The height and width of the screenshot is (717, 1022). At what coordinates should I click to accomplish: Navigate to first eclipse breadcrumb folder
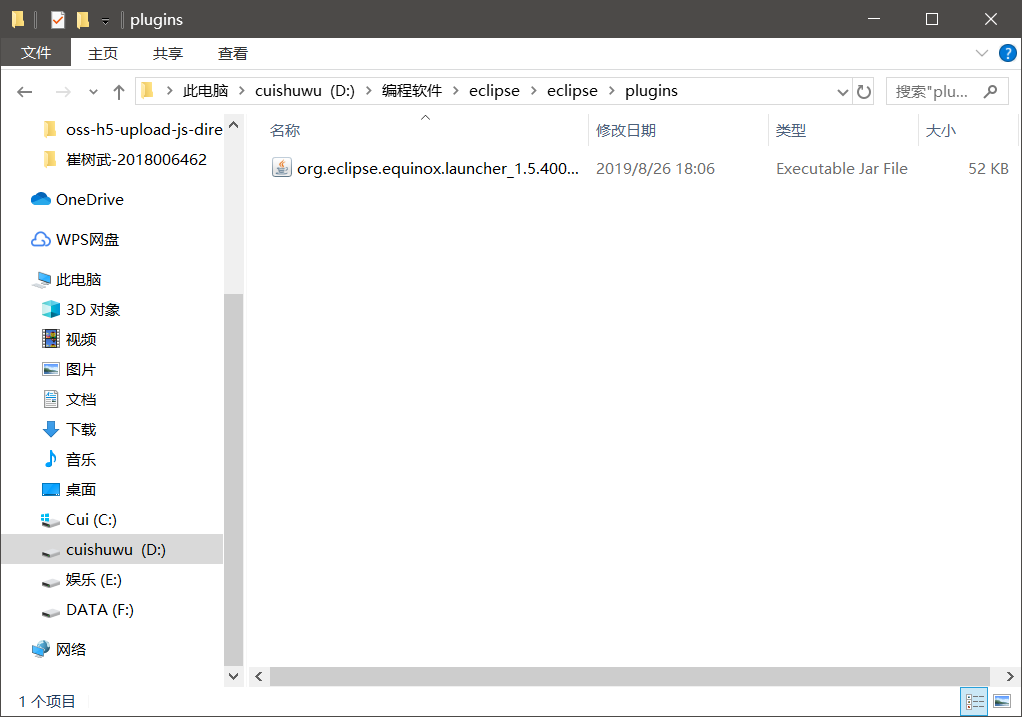pyautogui.click(x=495, y=91)
